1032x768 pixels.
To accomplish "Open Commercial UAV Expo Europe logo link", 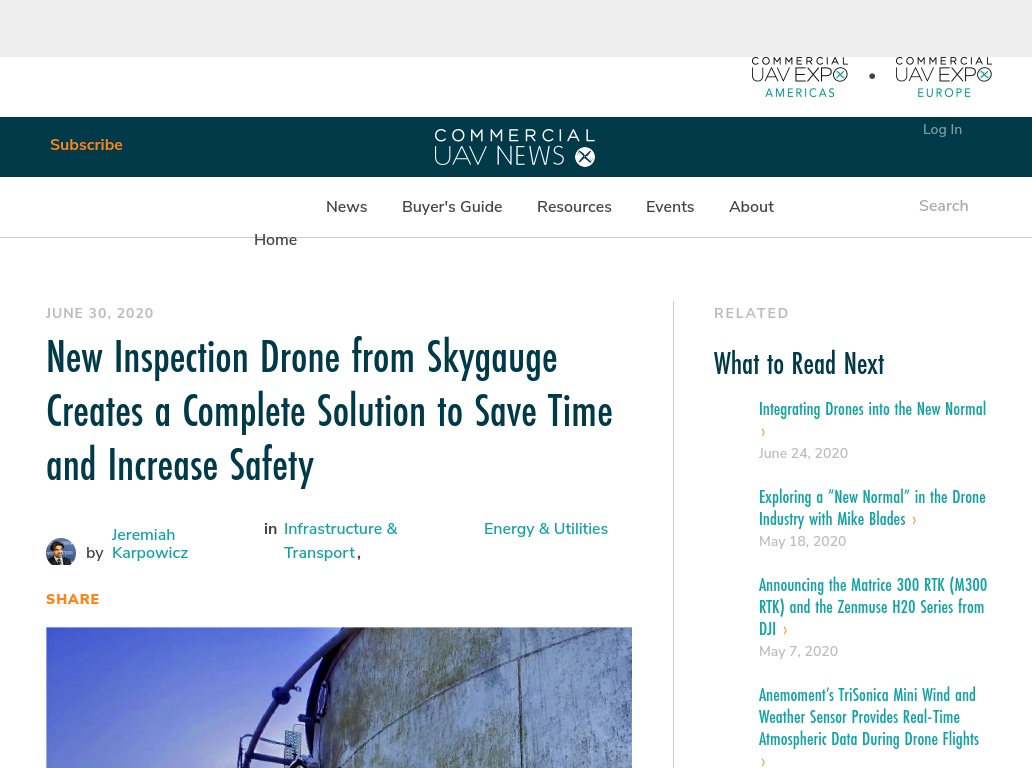I will [944, 78].
